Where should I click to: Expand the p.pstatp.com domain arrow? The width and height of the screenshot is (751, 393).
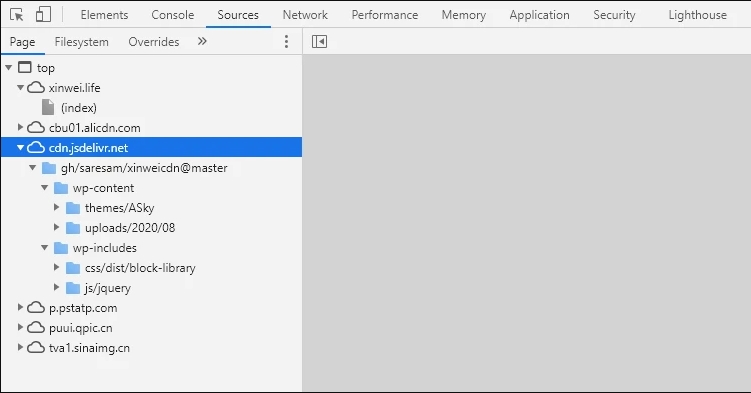pyautogui.click(x=20, y=307)
